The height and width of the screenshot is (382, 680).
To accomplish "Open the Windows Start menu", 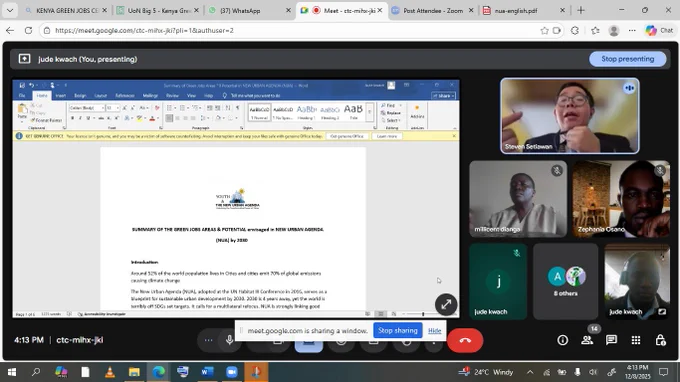I will tap(12, 372).
